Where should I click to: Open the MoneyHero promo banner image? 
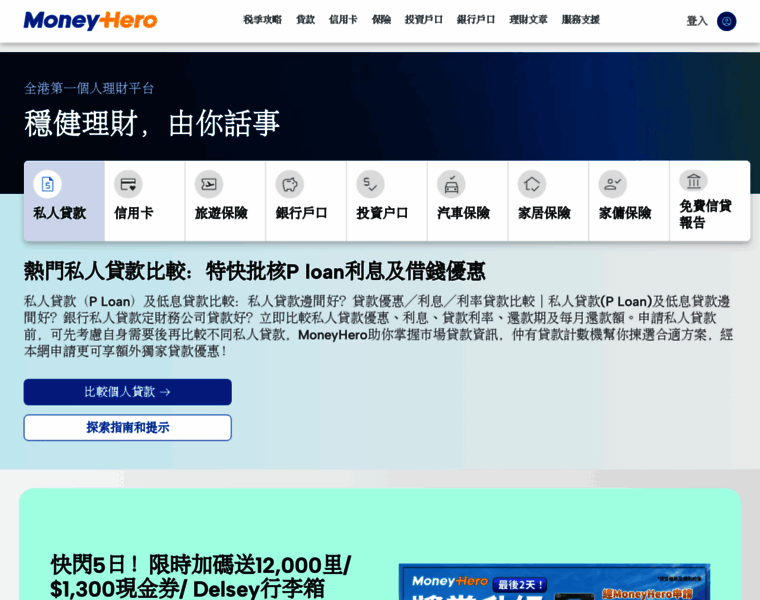(x=554, y=582)
